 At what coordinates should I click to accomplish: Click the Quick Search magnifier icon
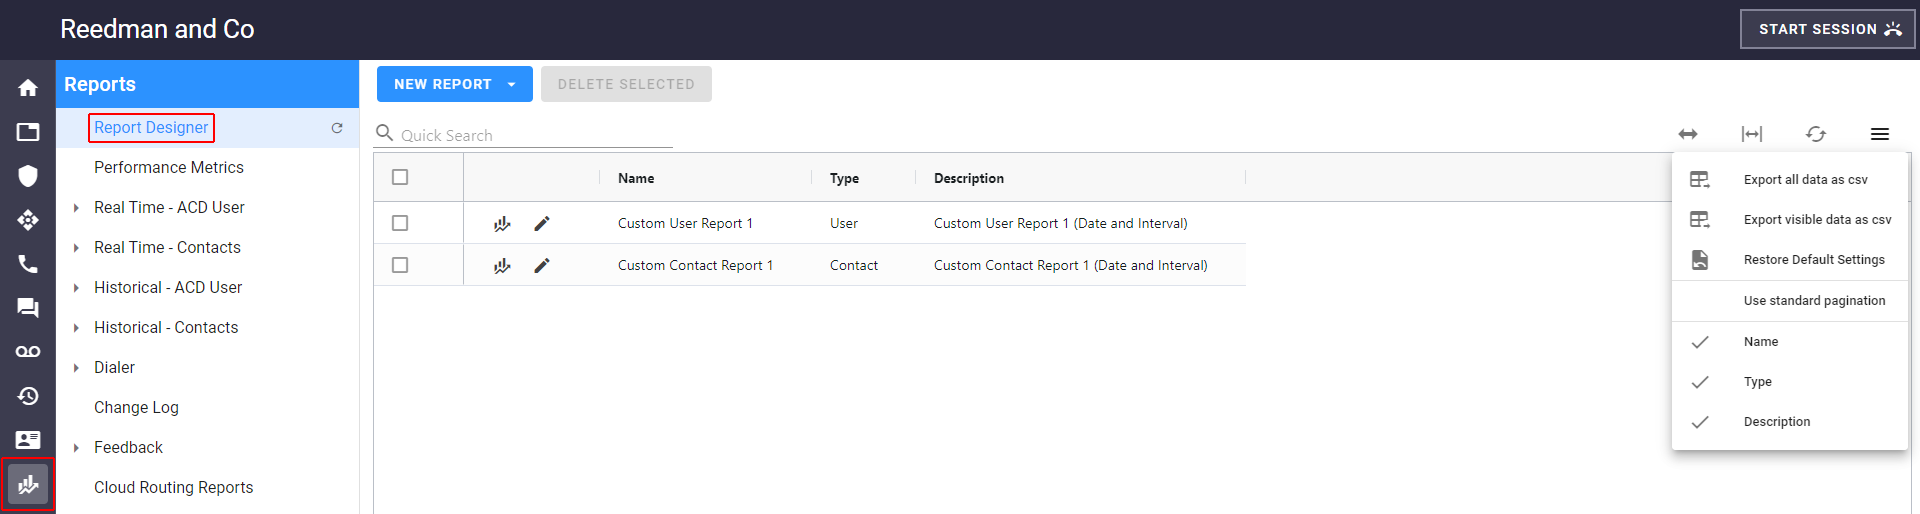coord(384,133)
